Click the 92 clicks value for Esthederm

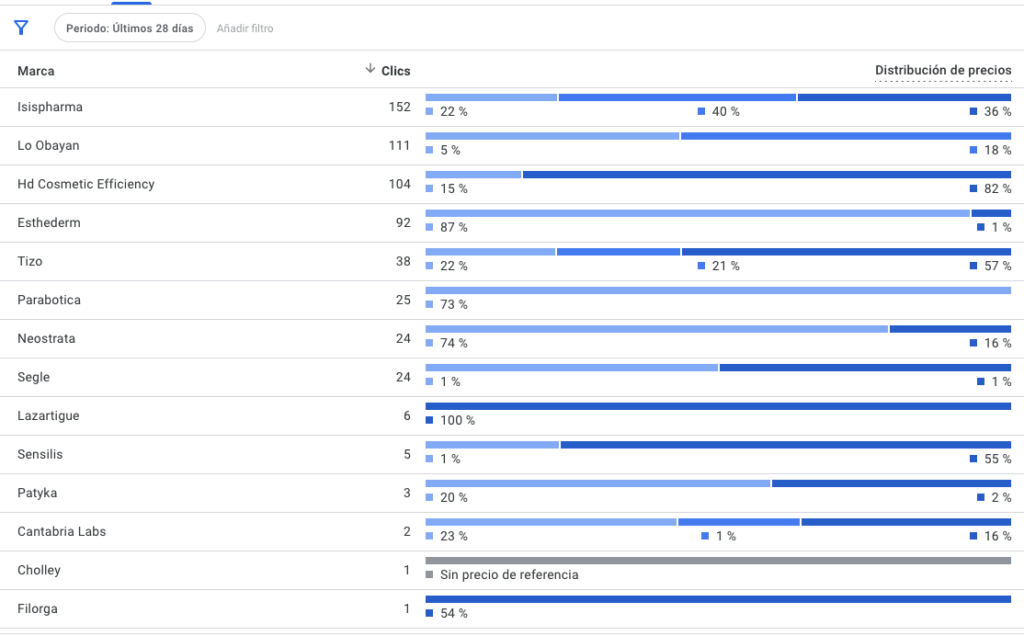click(x=403, y=223)
